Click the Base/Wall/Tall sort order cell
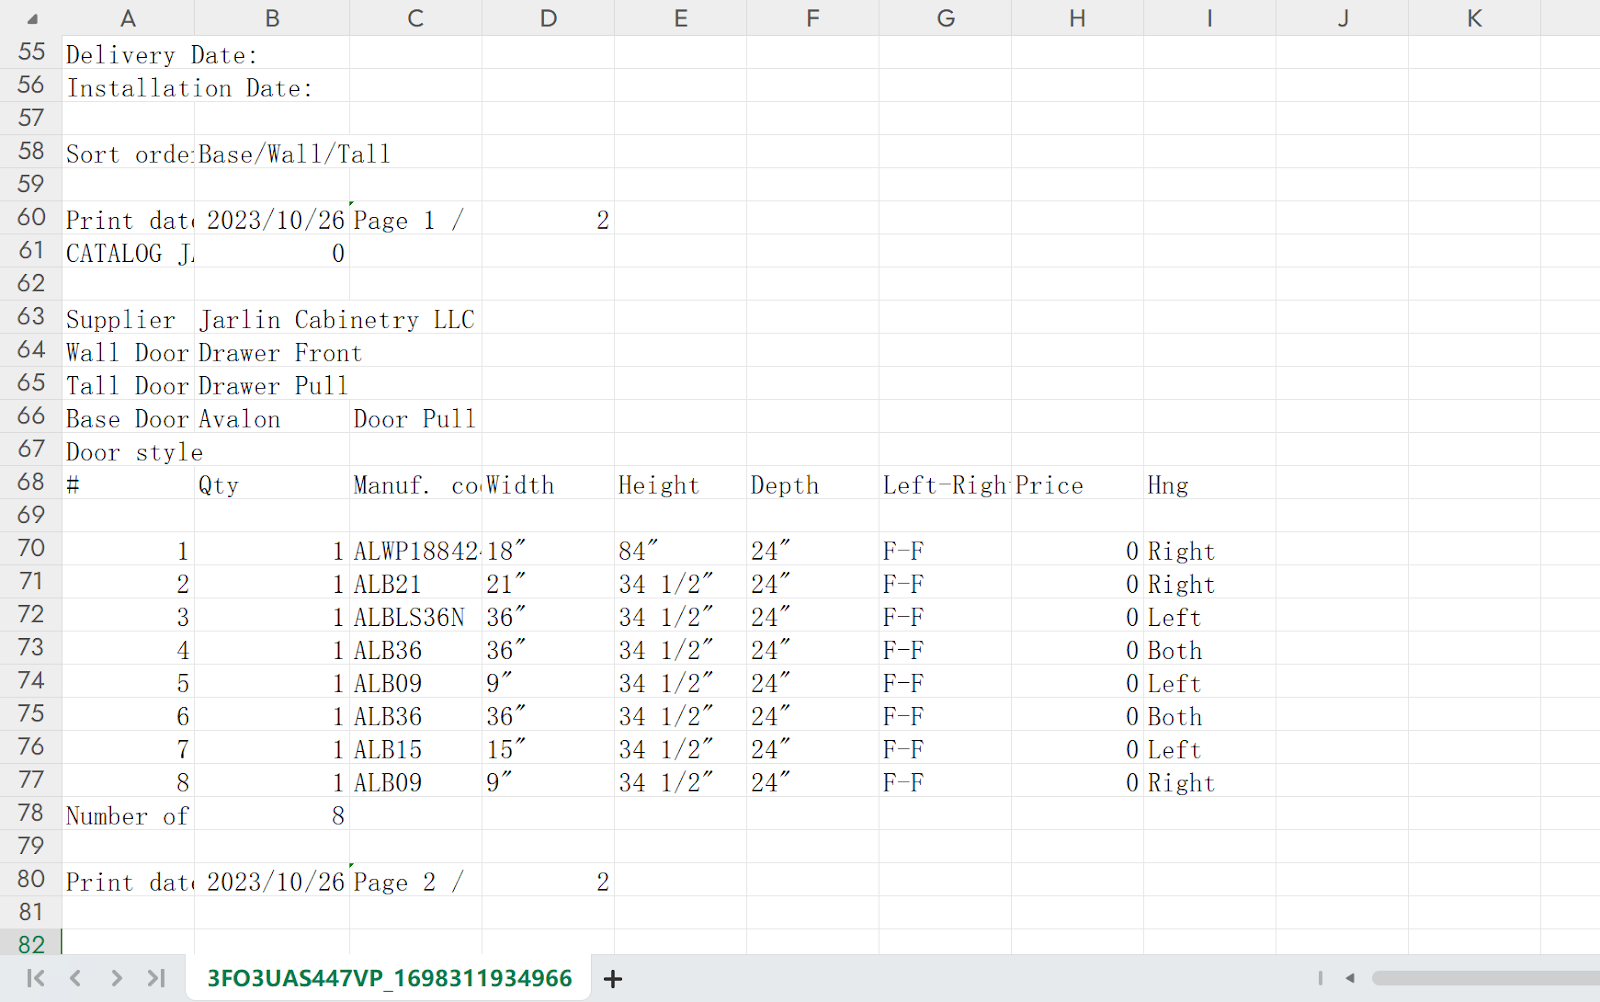Screen dimensions: 1600x1002 [x=272, y=154]
